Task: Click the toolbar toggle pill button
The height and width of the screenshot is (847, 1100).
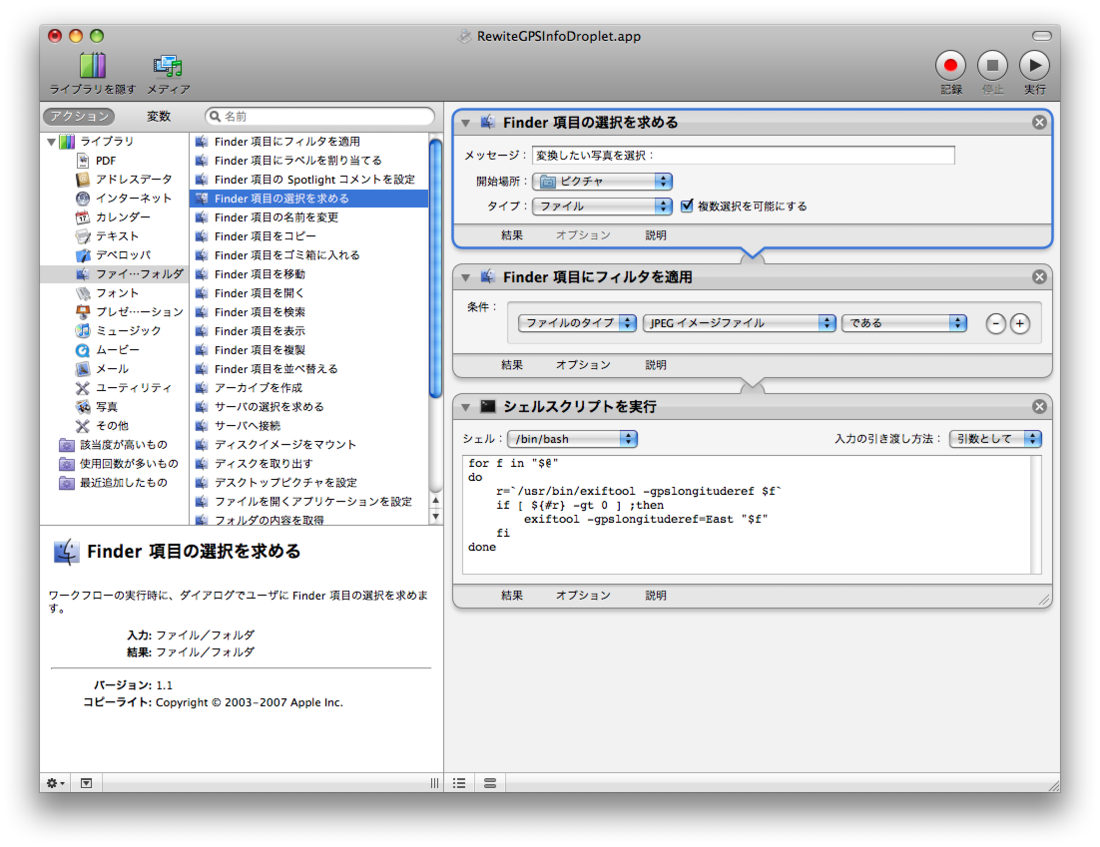Action: click(x=1042, y=36)
